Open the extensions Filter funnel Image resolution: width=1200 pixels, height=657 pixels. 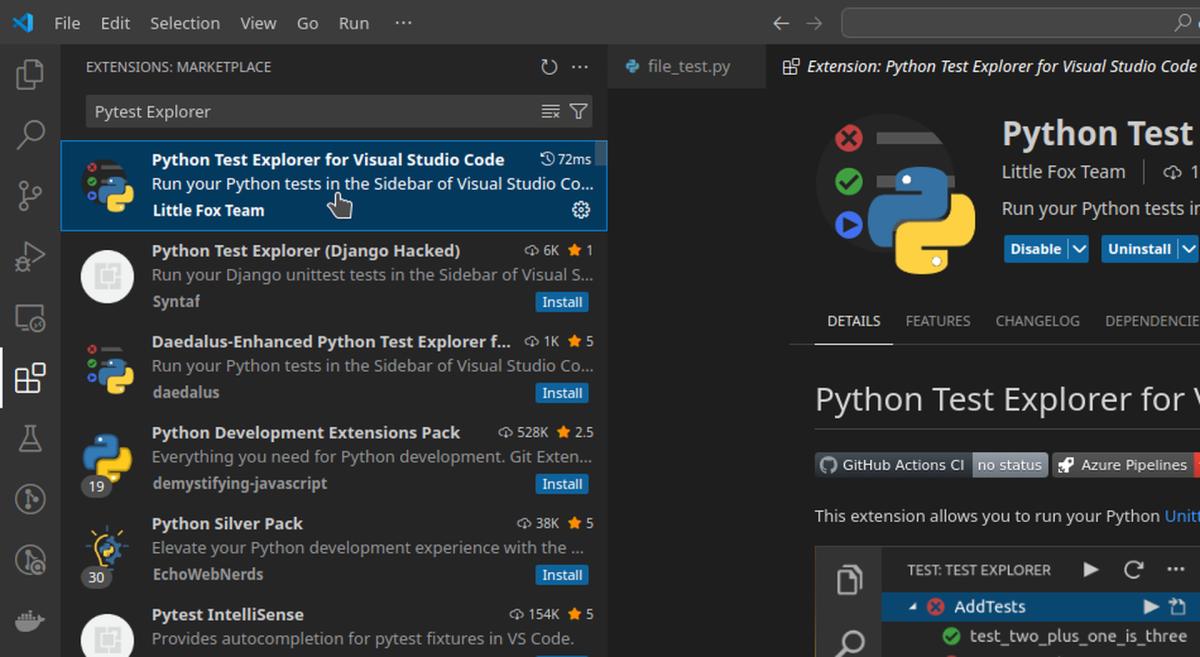click(579, 111)
